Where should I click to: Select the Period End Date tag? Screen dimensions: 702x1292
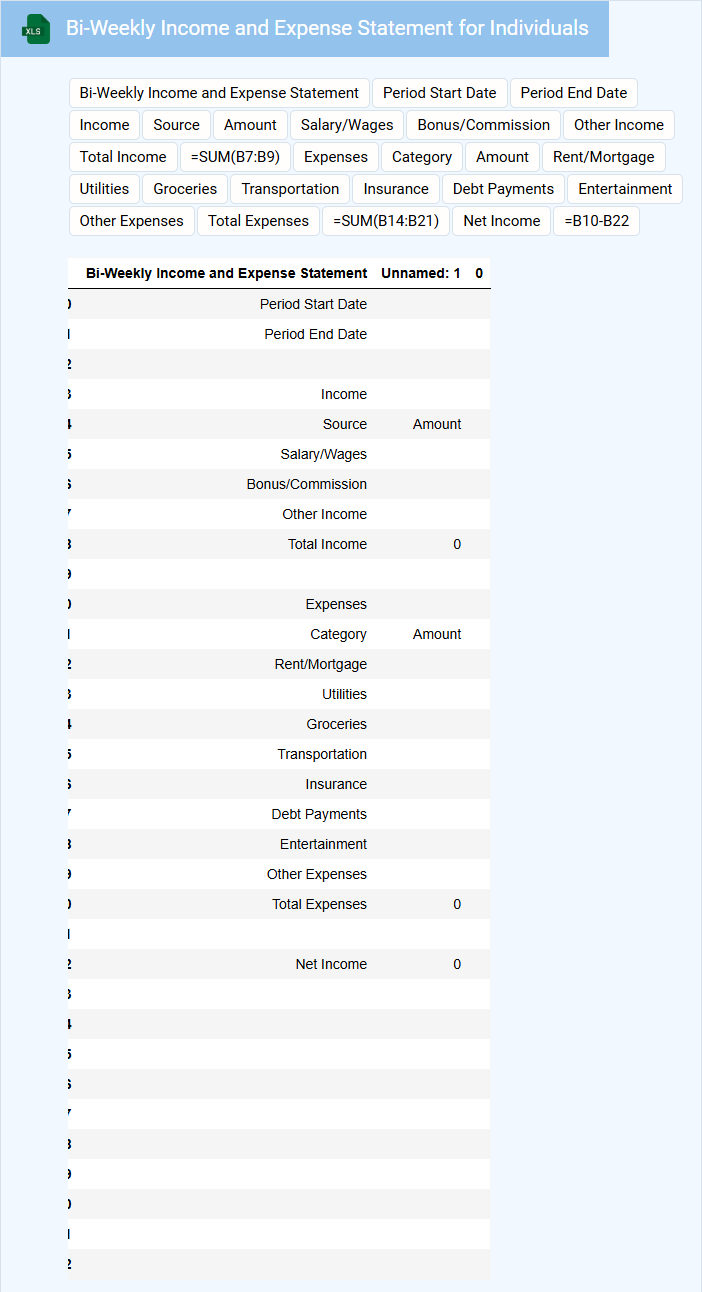click(573, 93)
